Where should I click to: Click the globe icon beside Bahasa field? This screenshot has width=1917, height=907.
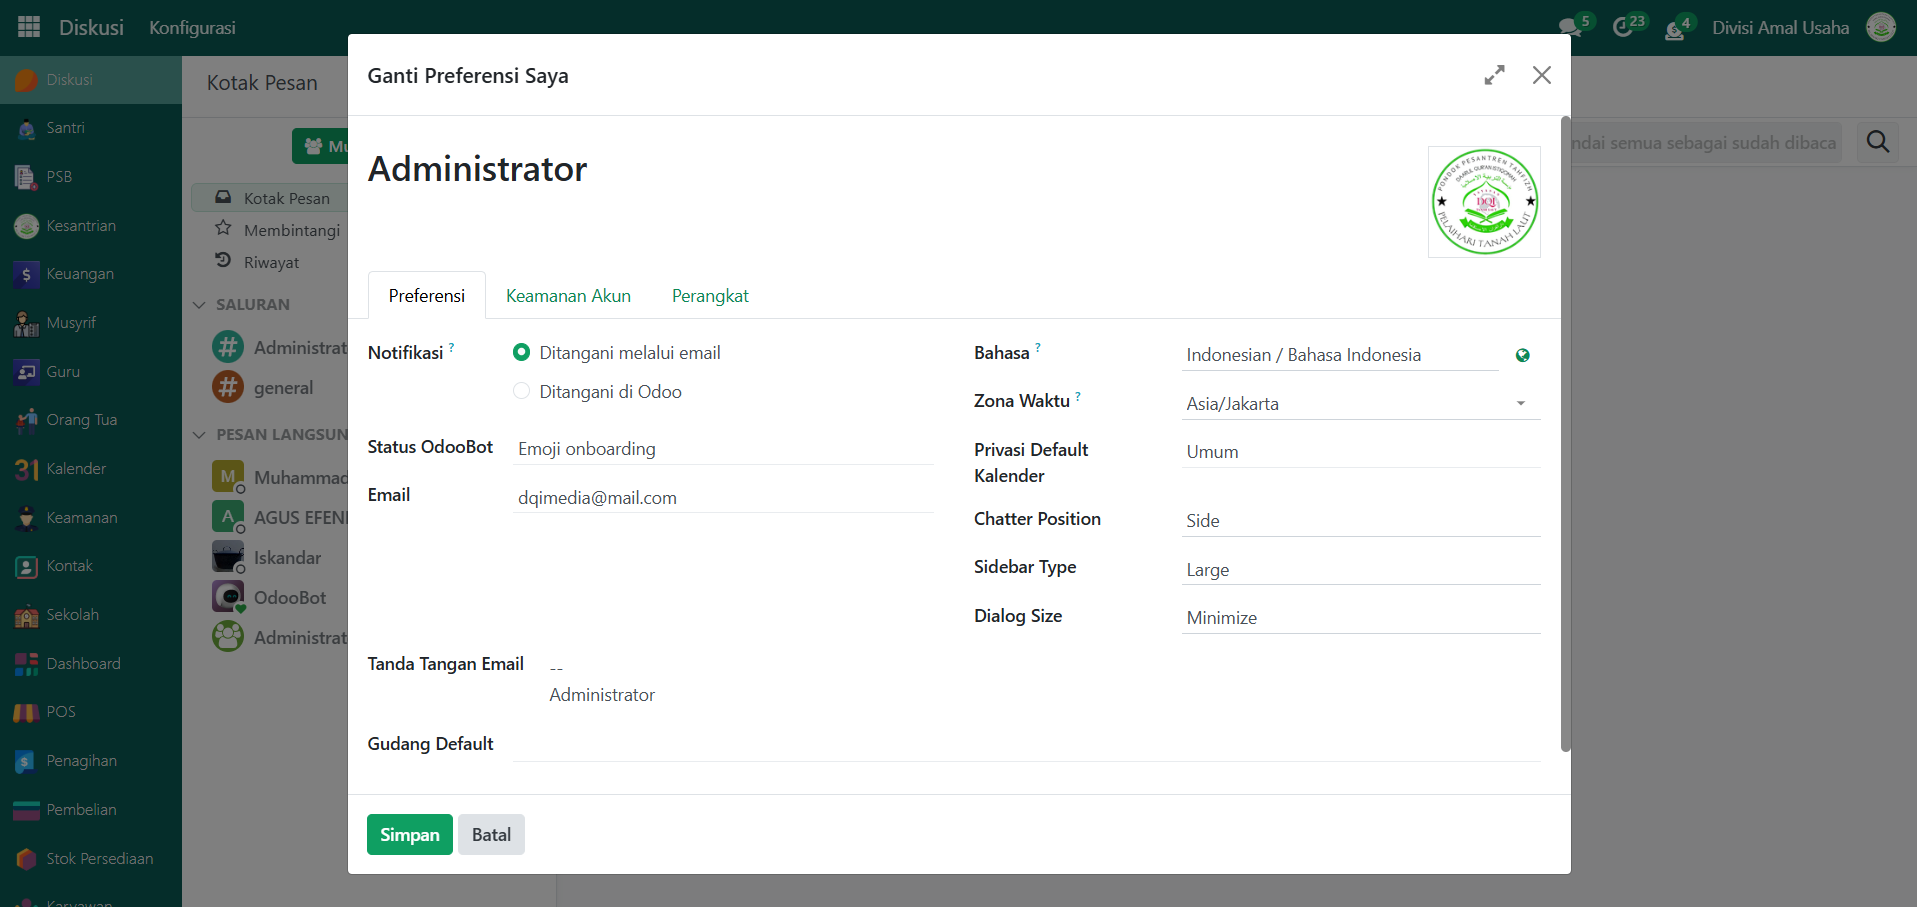click(1522, 355)
